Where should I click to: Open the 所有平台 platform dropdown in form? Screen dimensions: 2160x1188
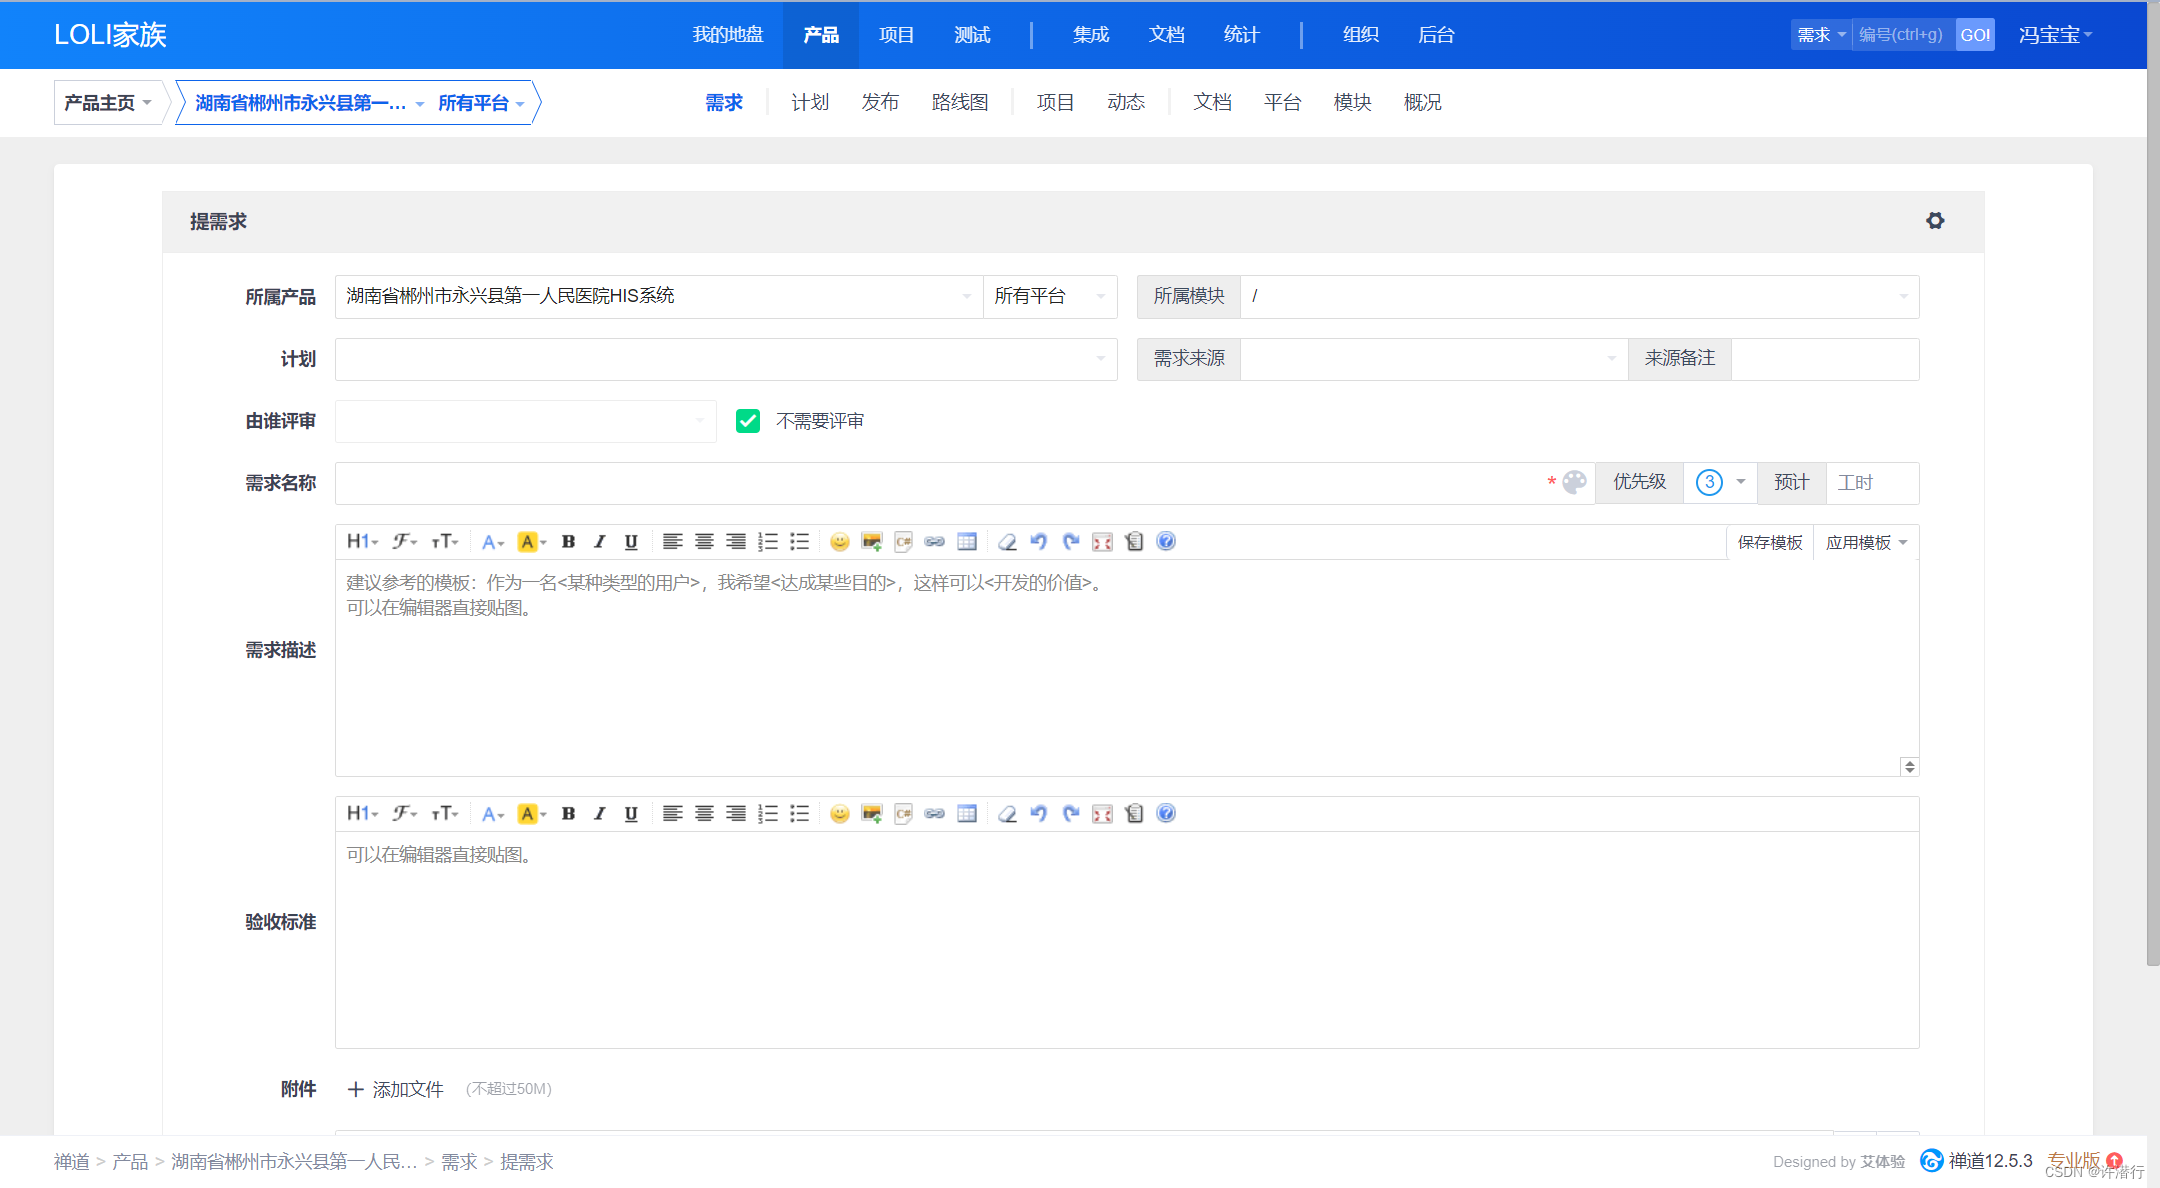1050,296
